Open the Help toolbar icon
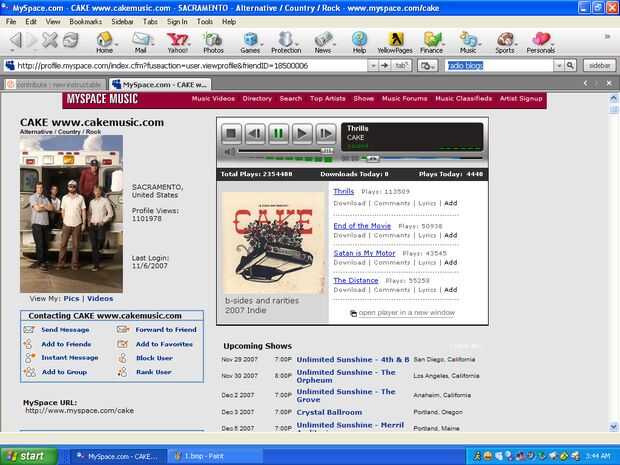Screen dimensions: 620x465 tap(359, 43)
